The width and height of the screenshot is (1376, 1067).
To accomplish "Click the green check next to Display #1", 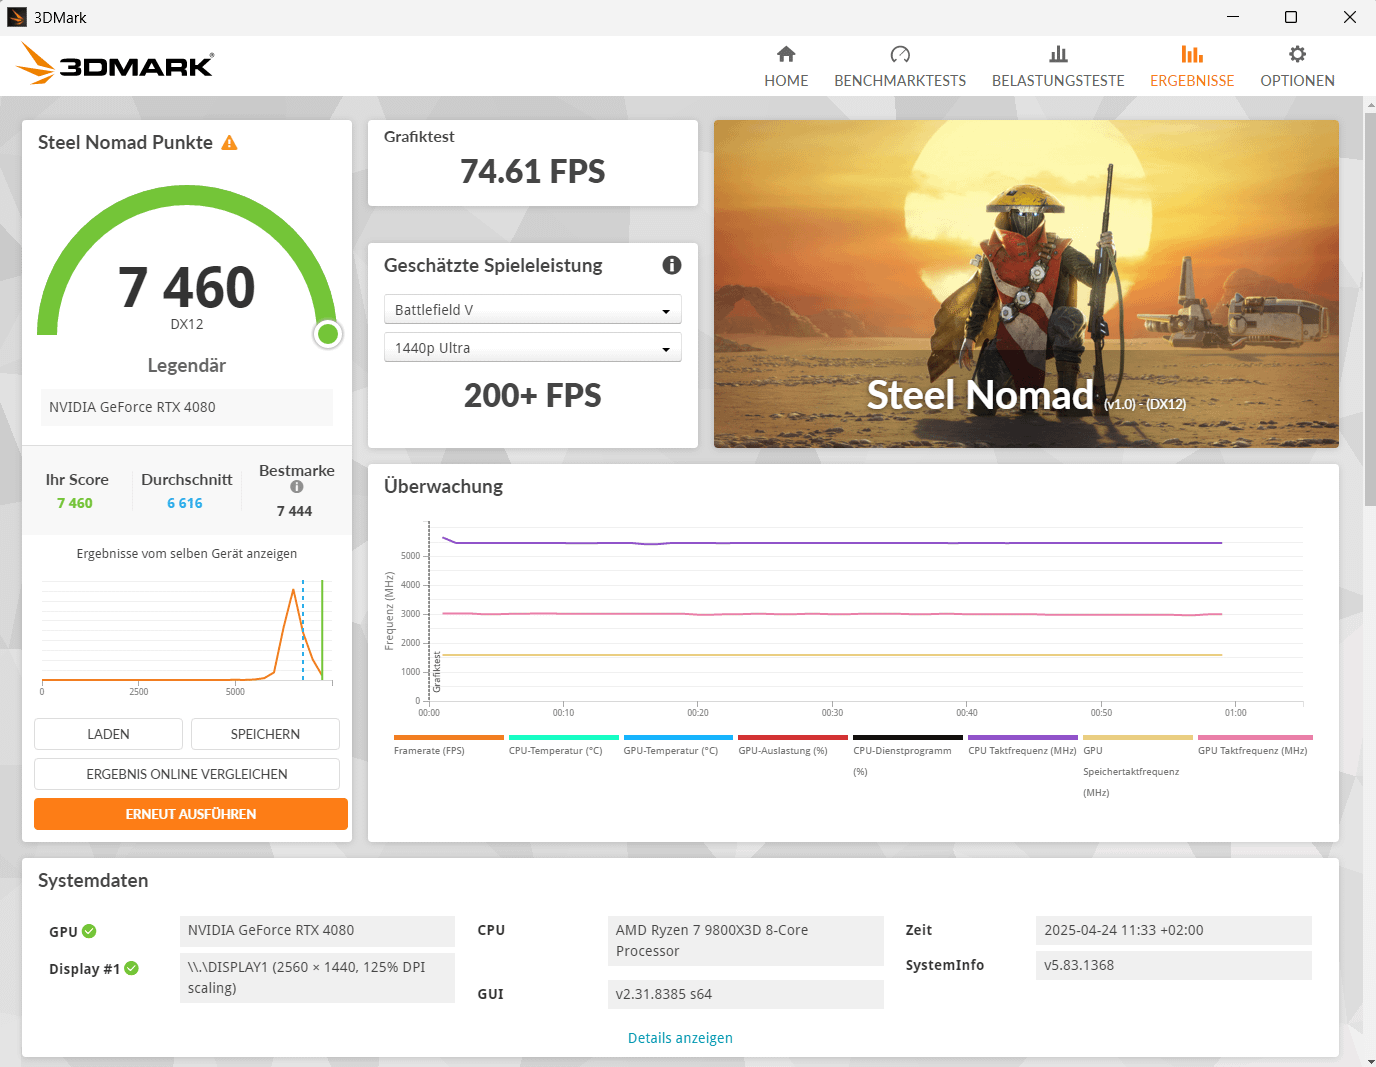I will click(x=132, y=968).
